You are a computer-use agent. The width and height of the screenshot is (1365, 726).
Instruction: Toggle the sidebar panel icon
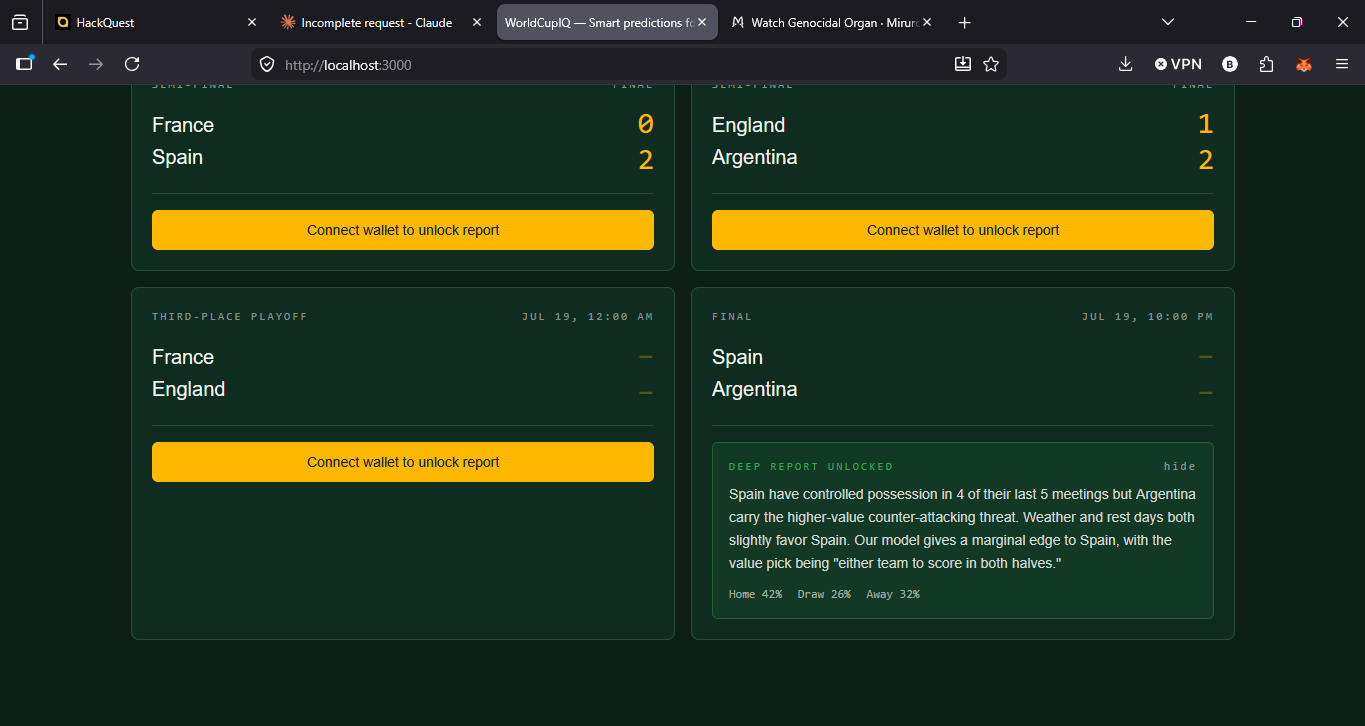[25, 64]
